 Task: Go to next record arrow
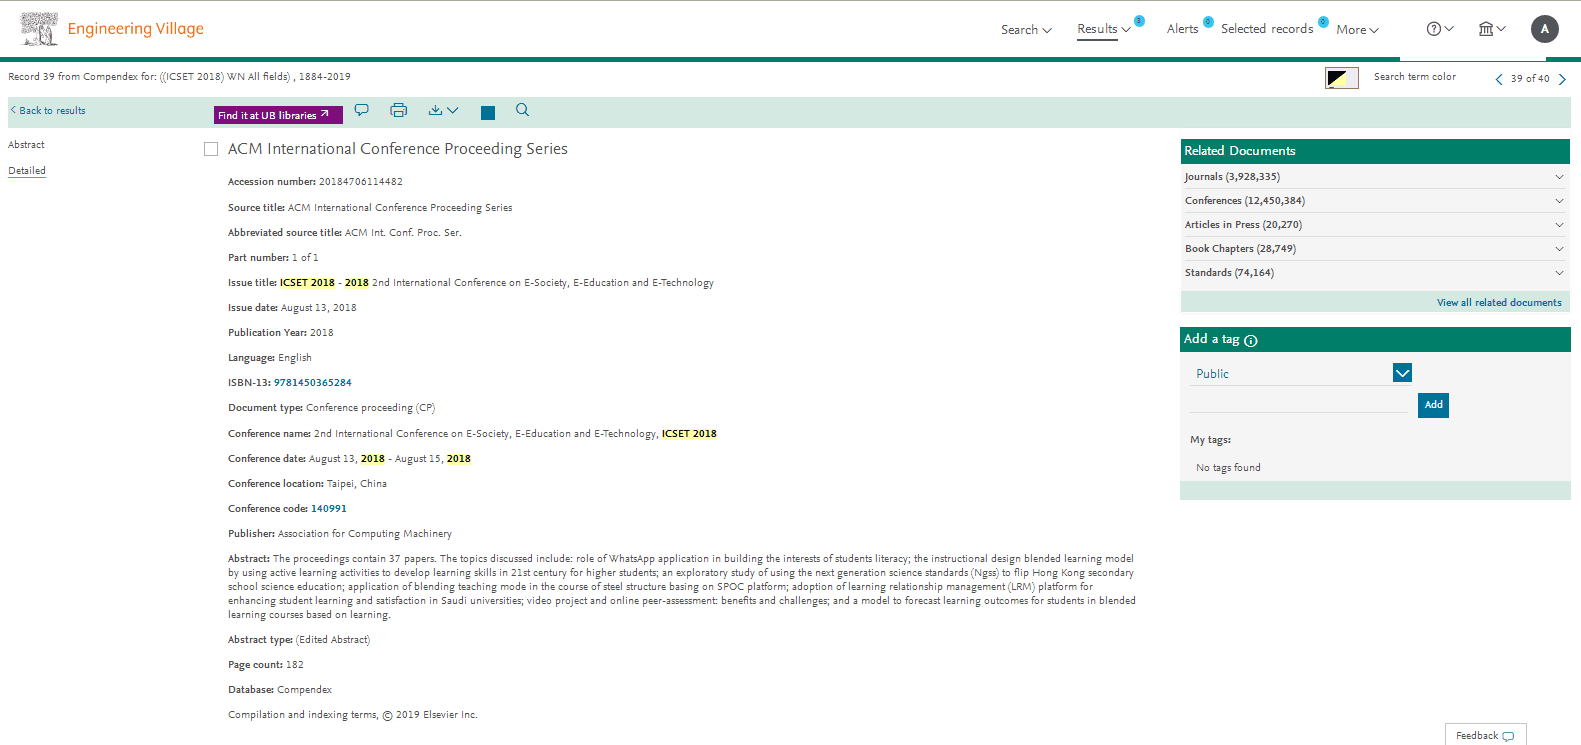[1562, 79]
